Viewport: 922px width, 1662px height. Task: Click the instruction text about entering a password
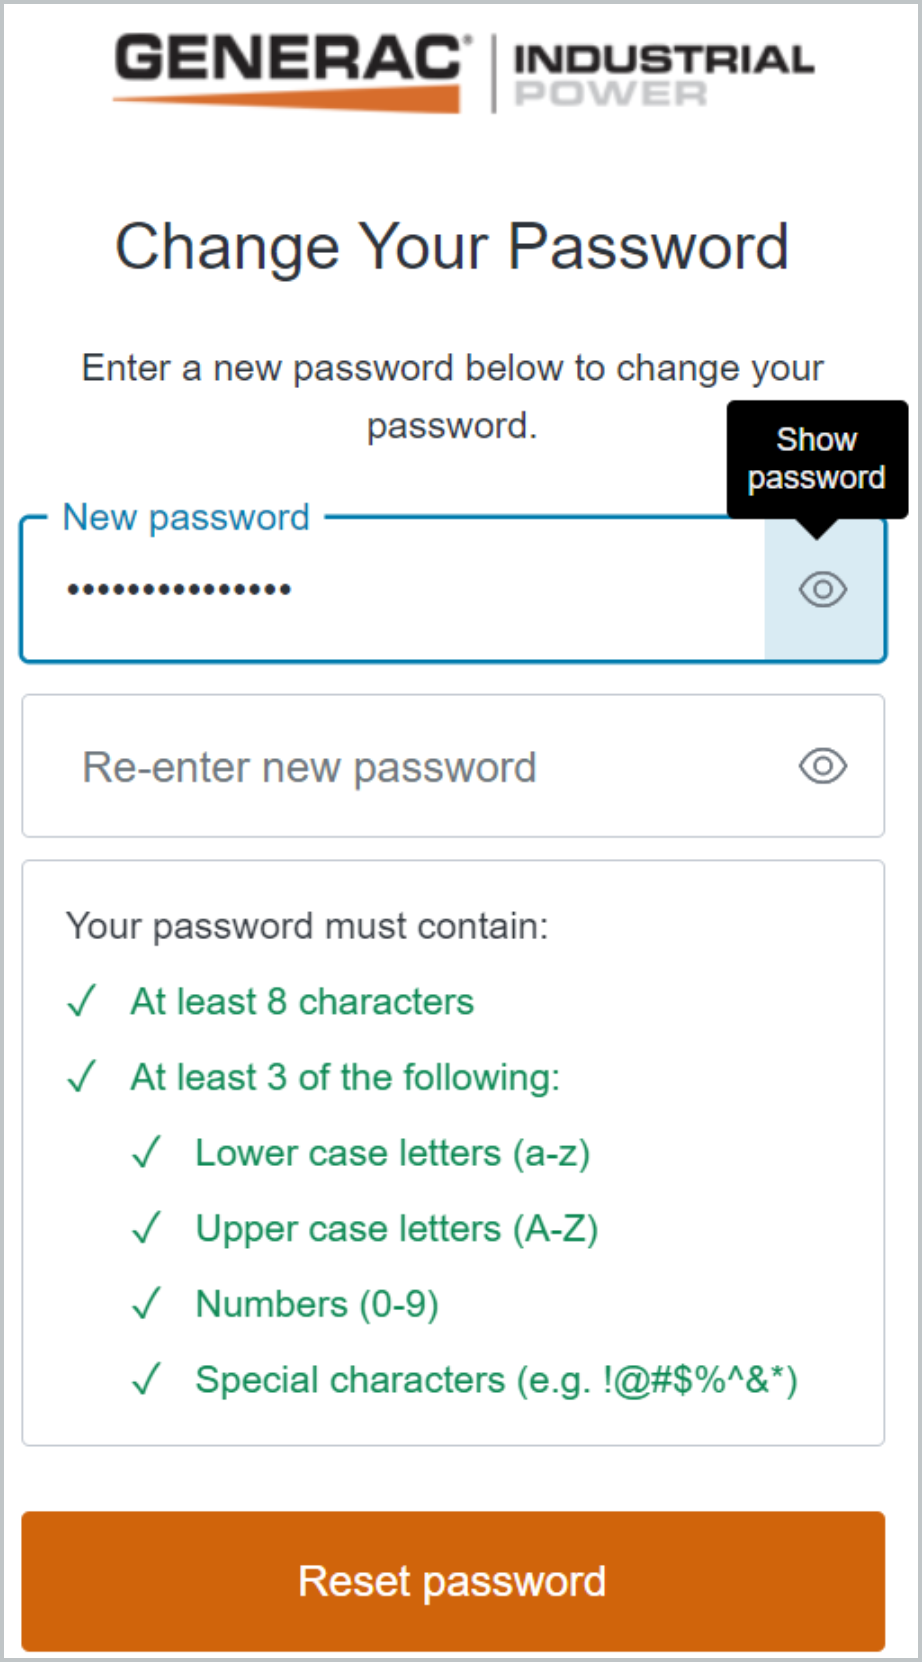click(452, 396)
